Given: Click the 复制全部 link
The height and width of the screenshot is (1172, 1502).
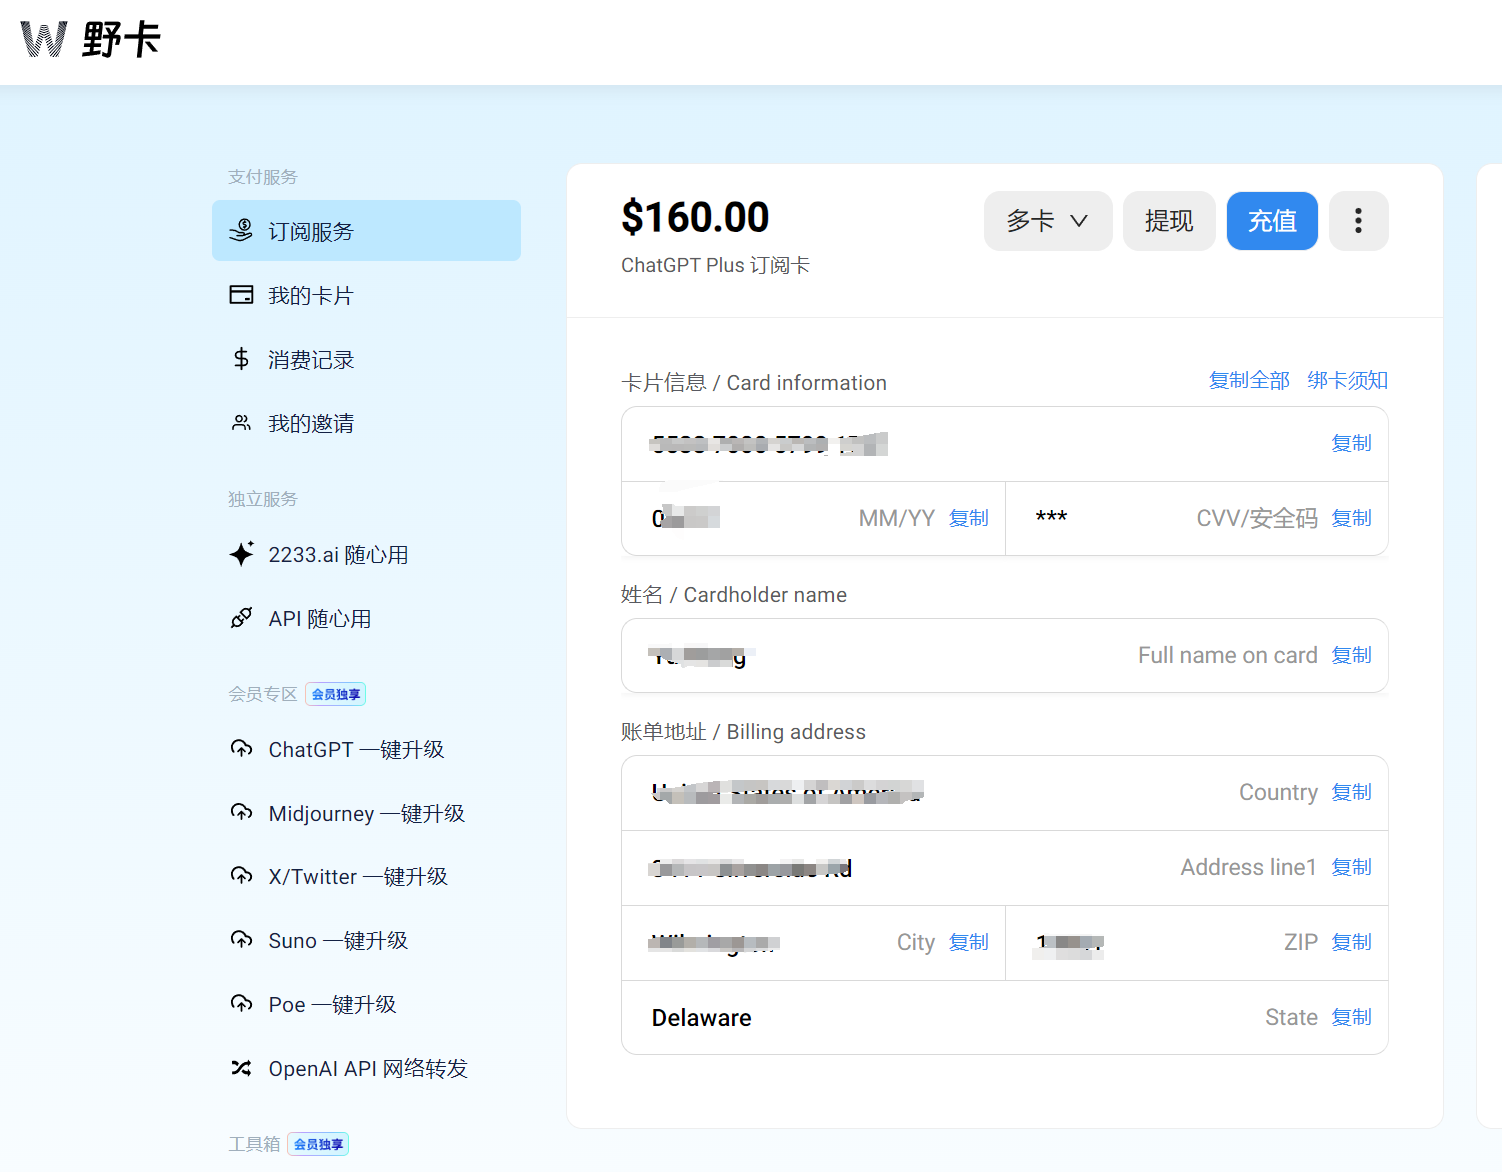Looking at the screenshot, I should tap(1249, 380).
